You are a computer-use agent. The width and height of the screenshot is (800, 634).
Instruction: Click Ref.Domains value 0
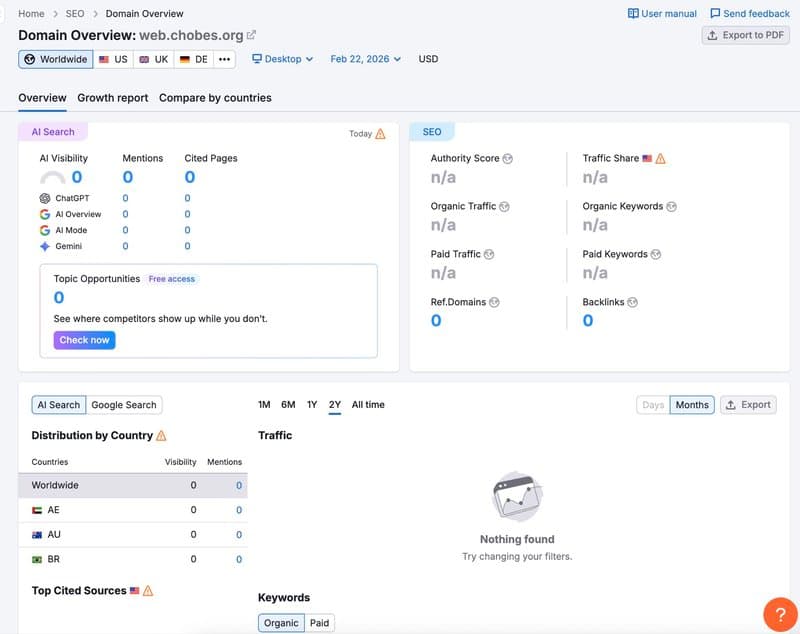click(x=436, y=321)
